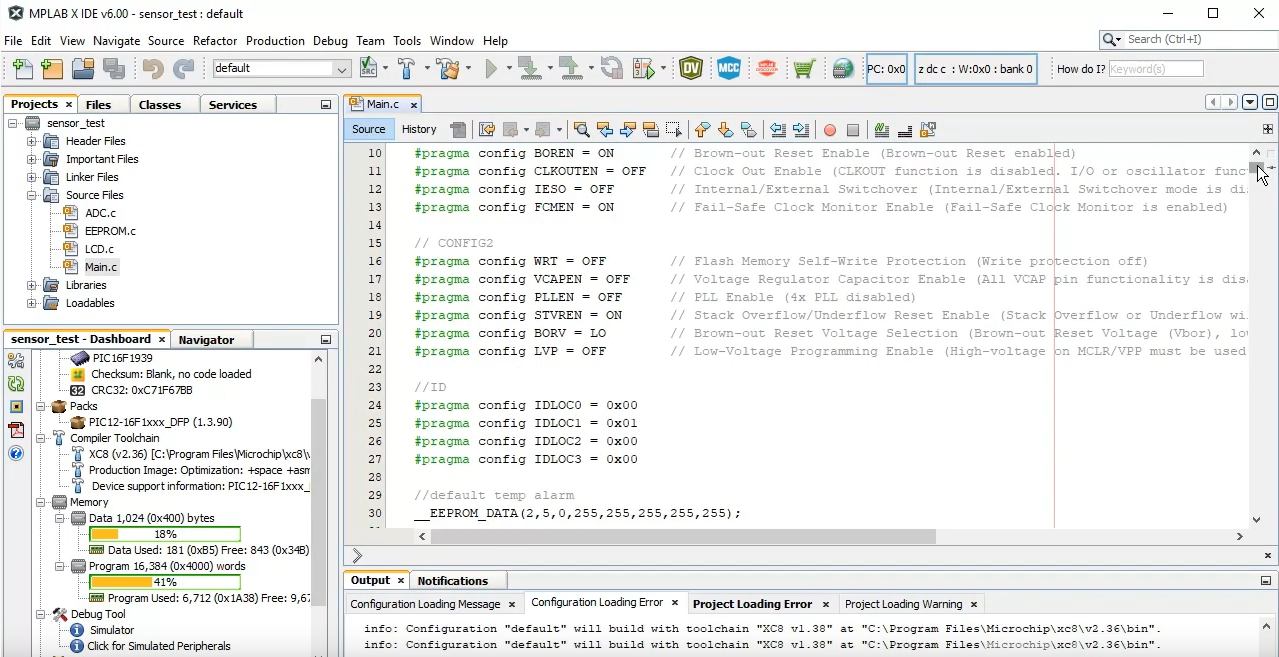Click the Open Project toolbar icon
The height and width of the screenshot is (657, 1279).
tap(83, 69)
